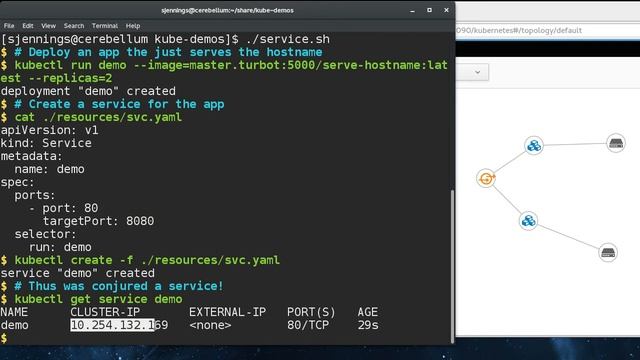
Task: Open the Edit menu in terminal
Action: 28,26
